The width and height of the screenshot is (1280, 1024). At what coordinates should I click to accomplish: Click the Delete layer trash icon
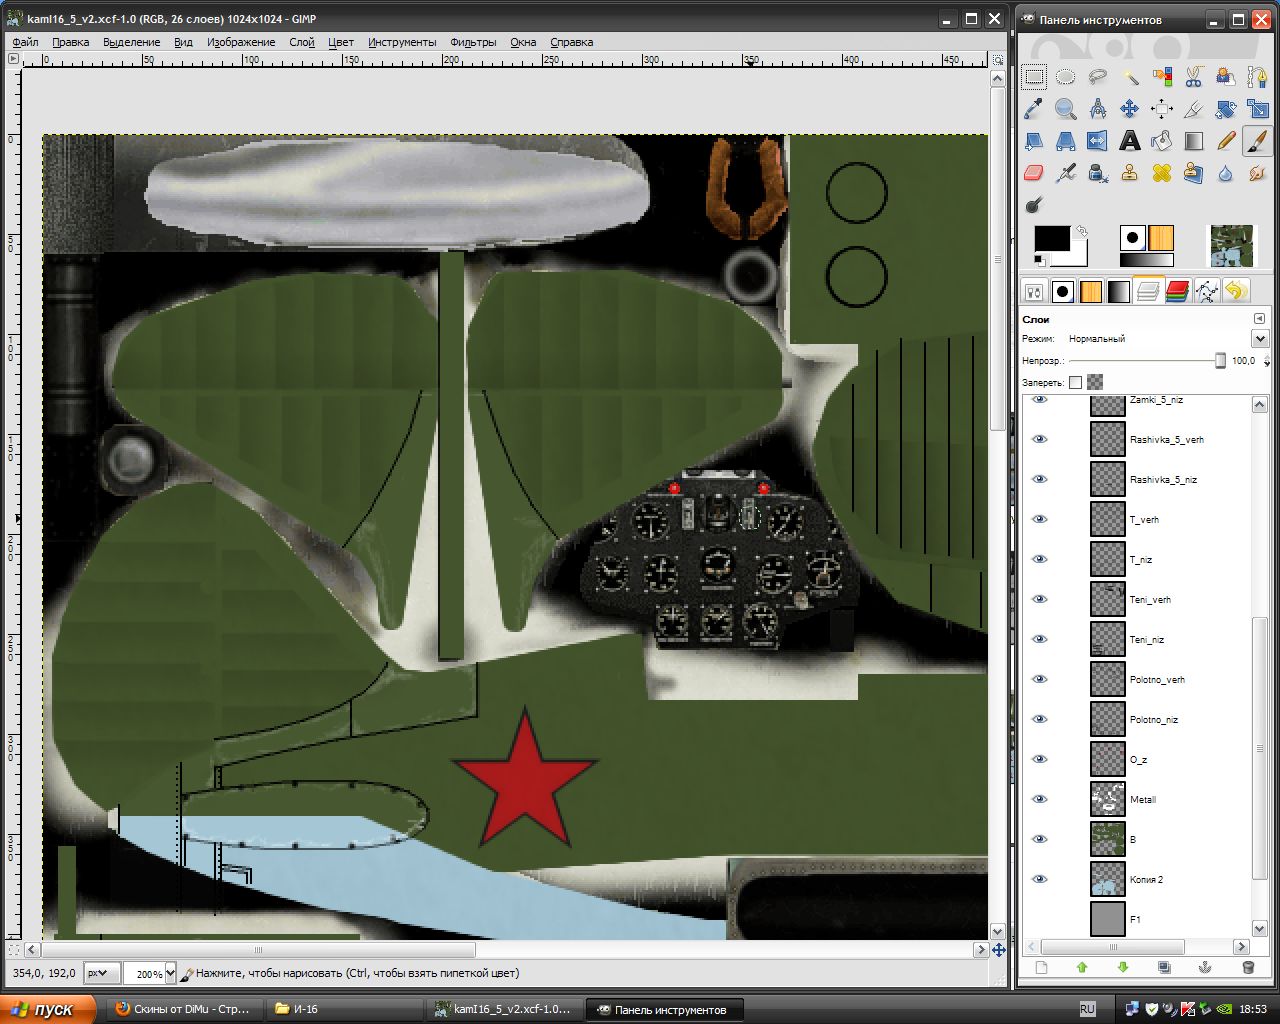click(1247, 967)
